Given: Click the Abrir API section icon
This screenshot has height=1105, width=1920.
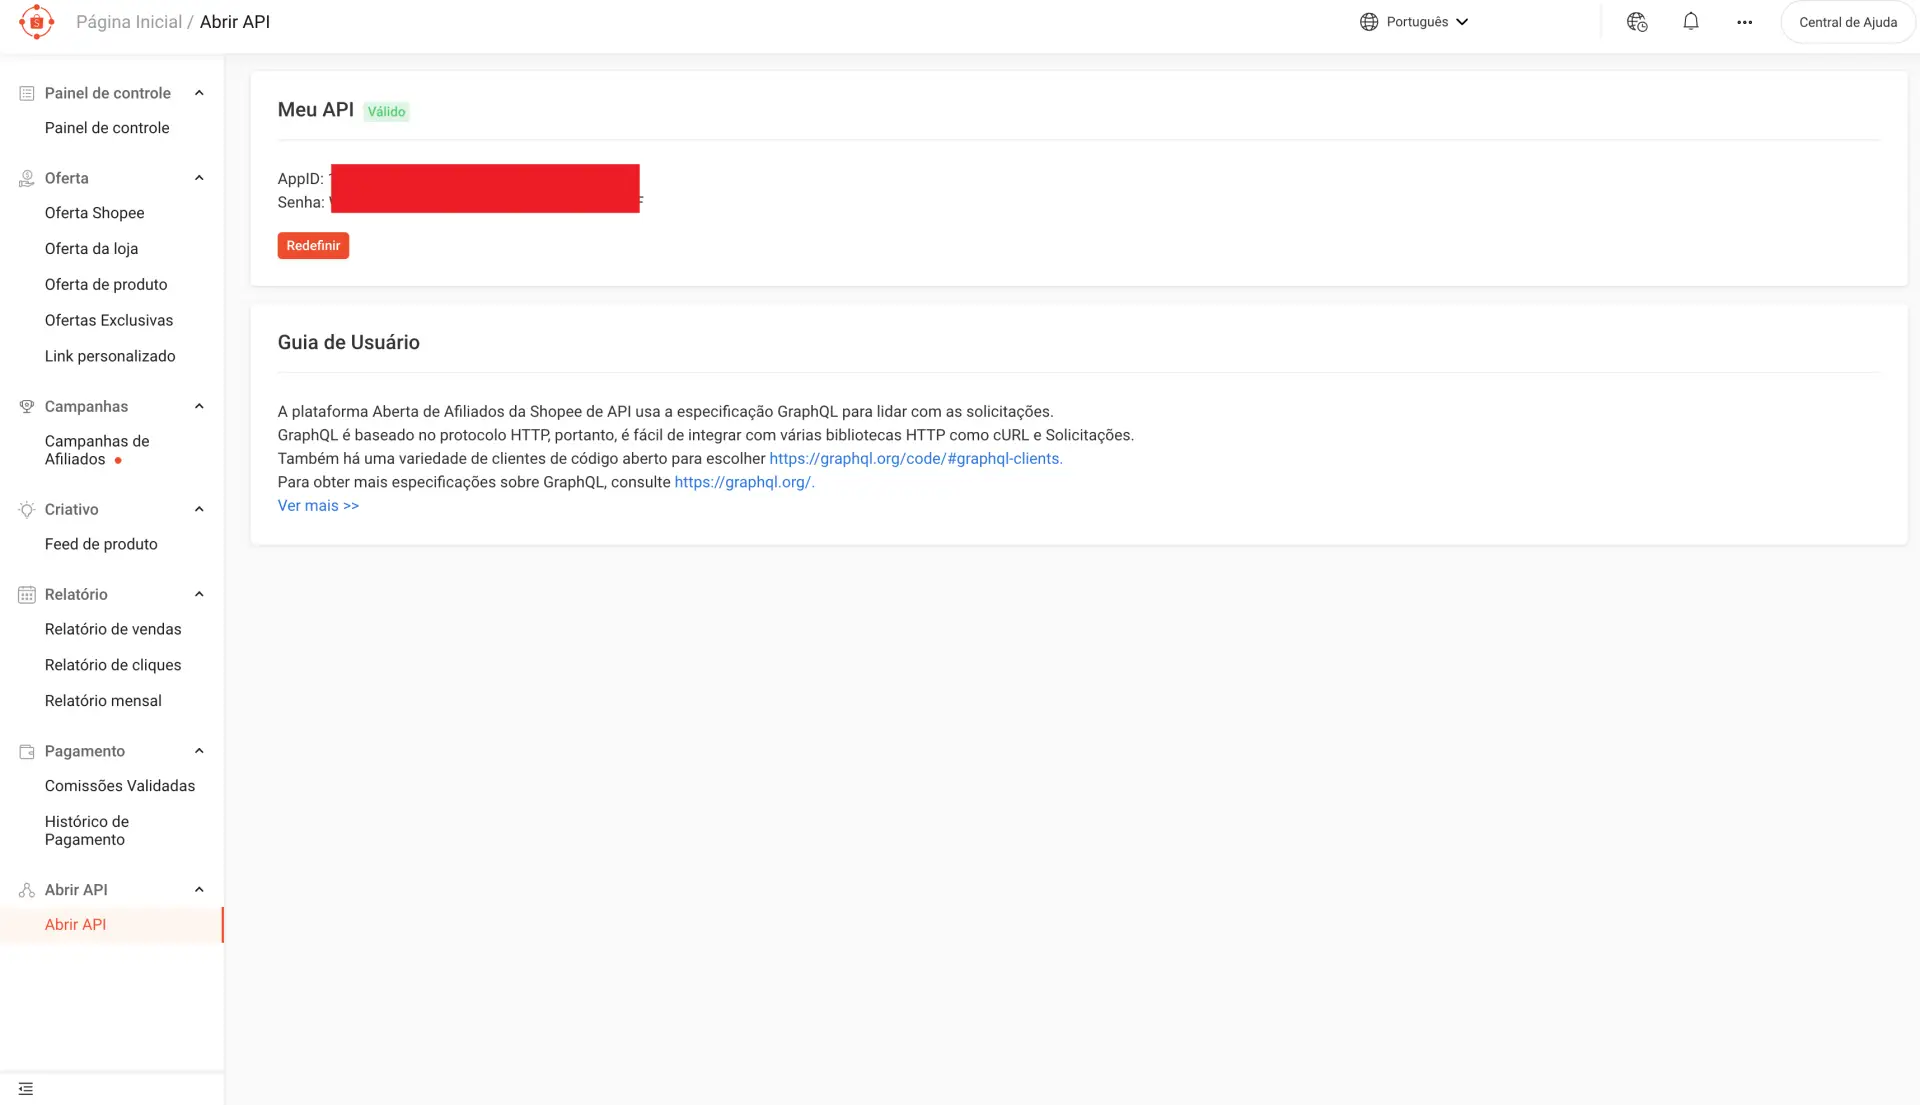Looking at the screenshot, I should coord(27,890).
